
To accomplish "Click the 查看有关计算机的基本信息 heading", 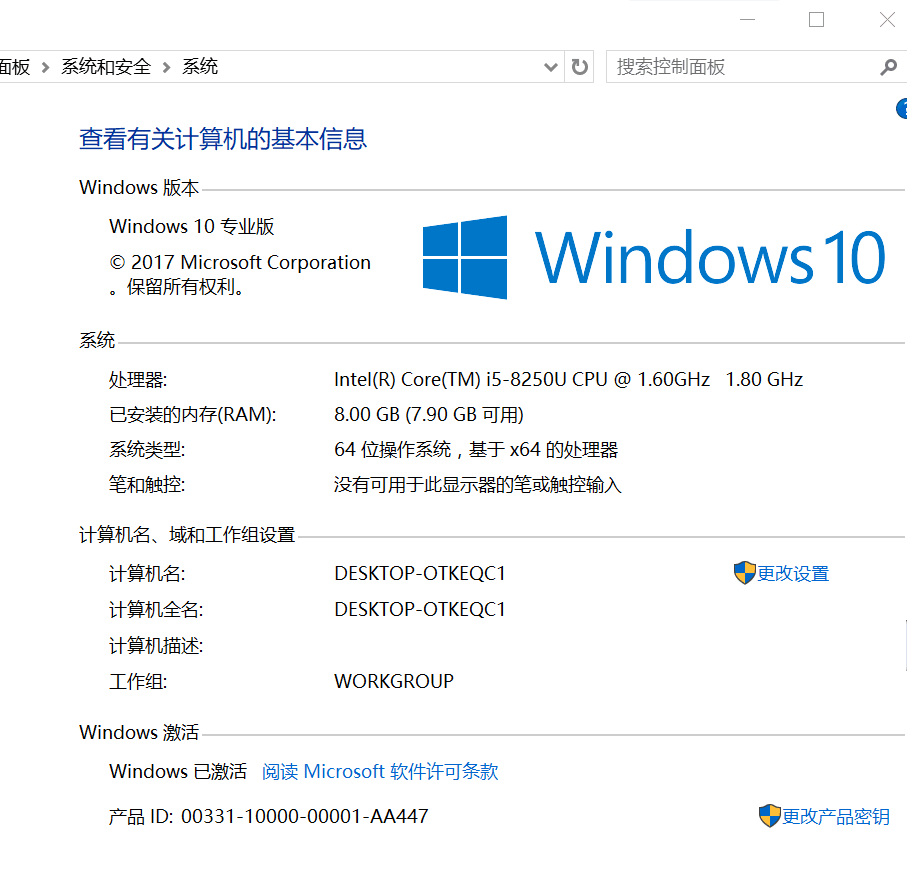I will pyautogui.click(x=223, y=139).
